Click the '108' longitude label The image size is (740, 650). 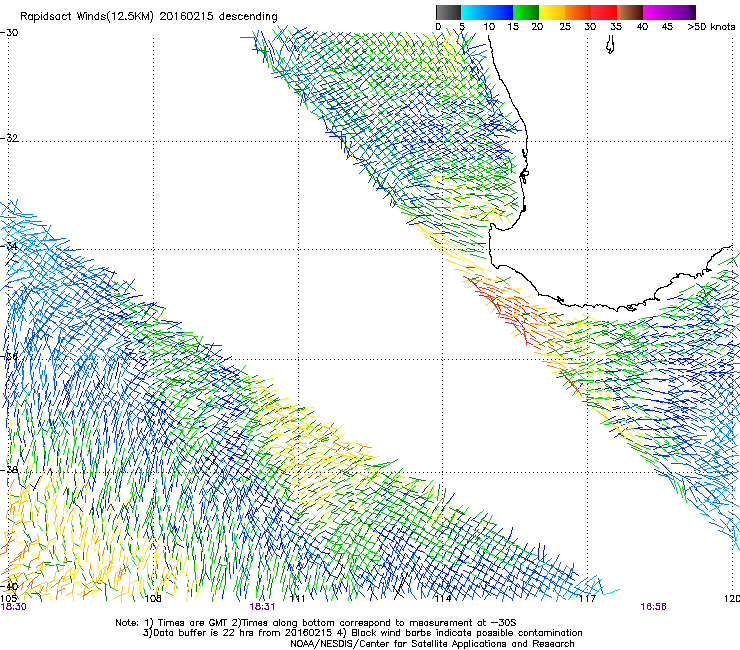point(153,599)
